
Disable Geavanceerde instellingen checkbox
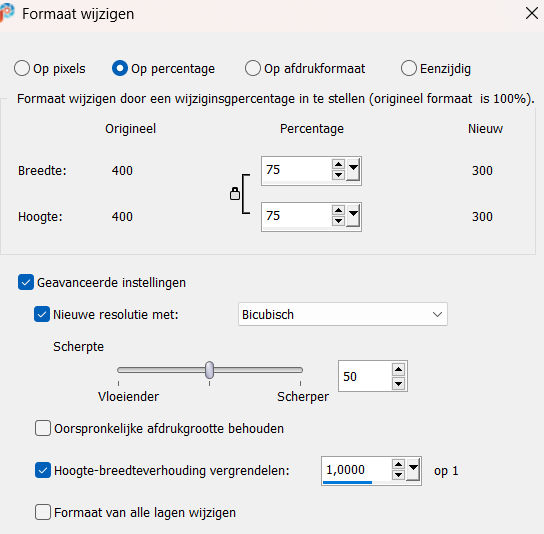coord(26,282)
